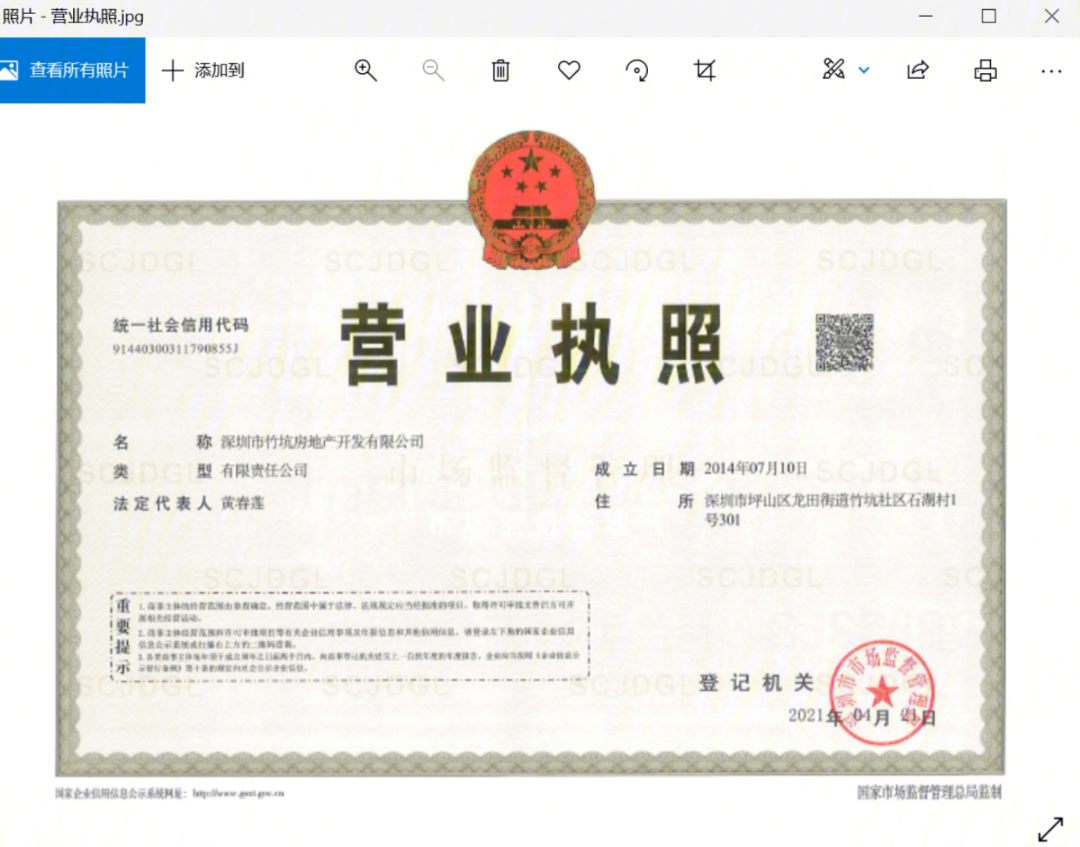This screenshot has width=1080, height=847.
Task: Share the photo via share icon
Action: (917, 70)
